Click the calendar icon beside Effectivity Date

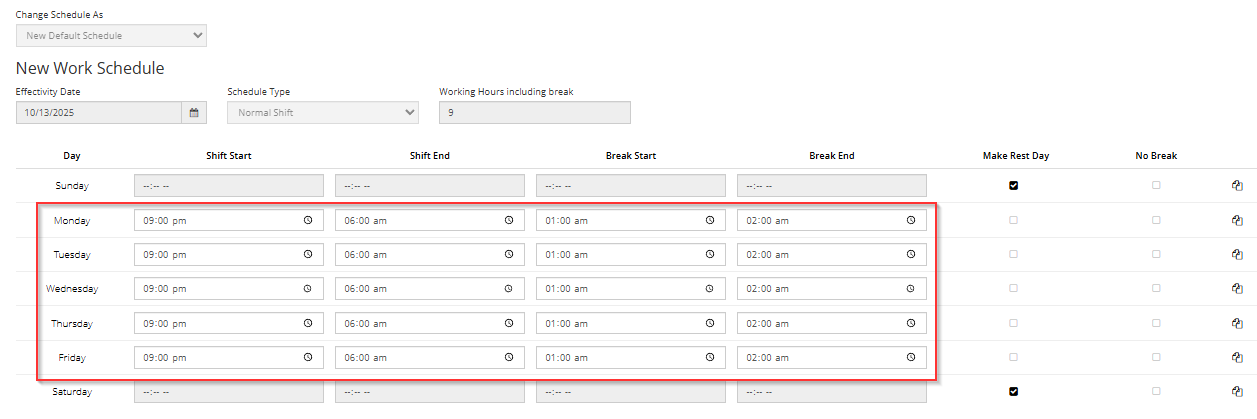[194, 113]
